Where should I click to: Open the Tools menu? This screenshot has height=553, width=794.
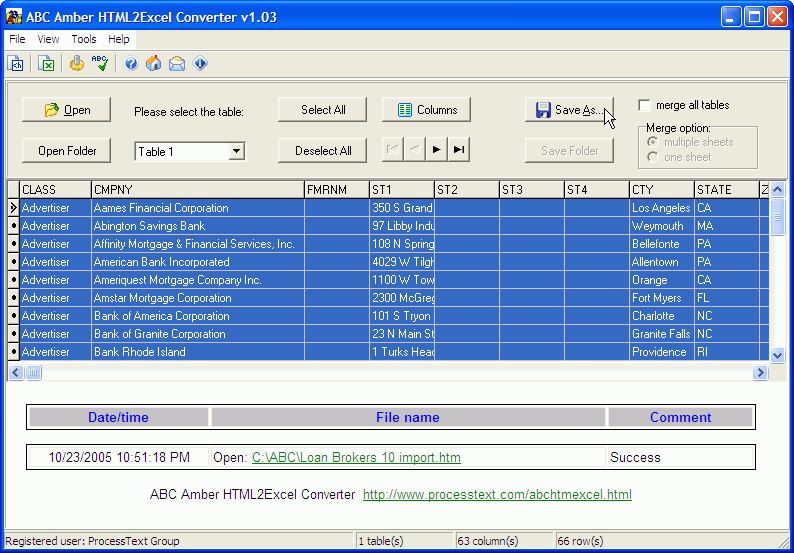84,39
